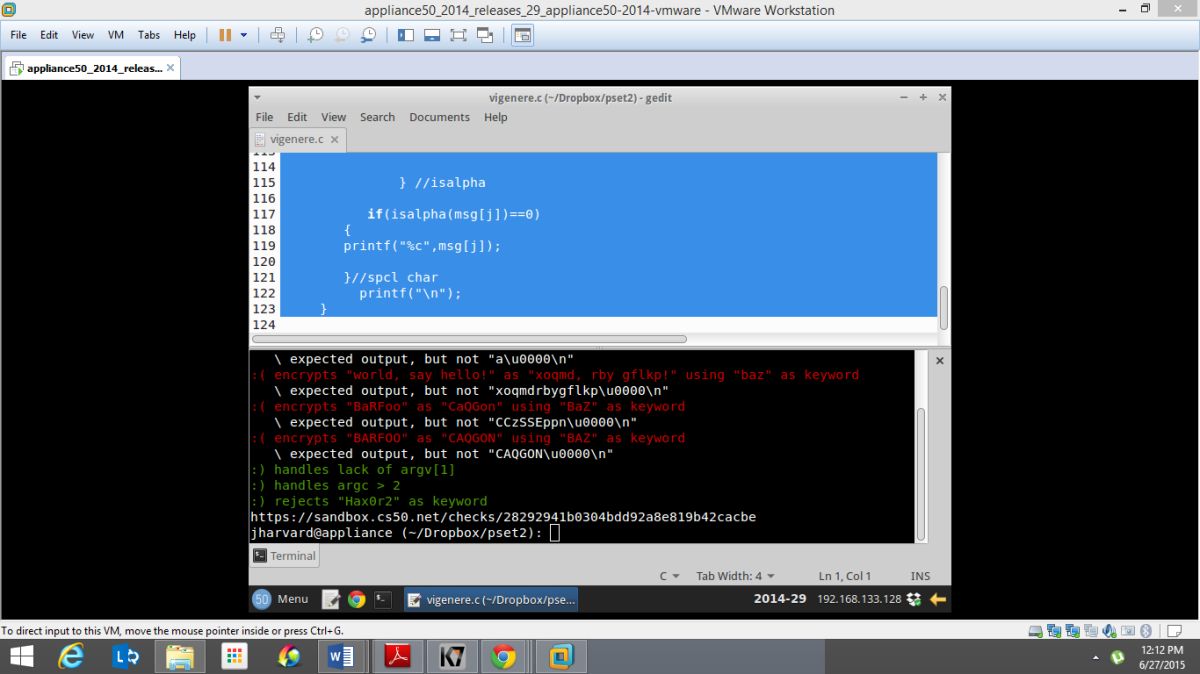1200x674 pixels.
Task: Click the uTorrent system tray icon
Action: pyautogui.click(x=1118, y=658)
